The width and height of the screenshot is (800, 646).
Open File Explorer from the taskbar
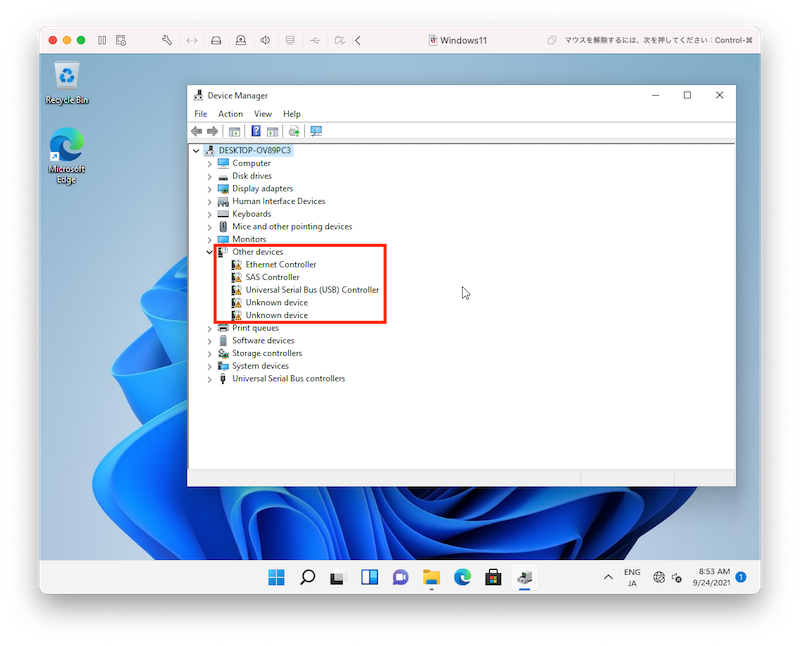432,577
